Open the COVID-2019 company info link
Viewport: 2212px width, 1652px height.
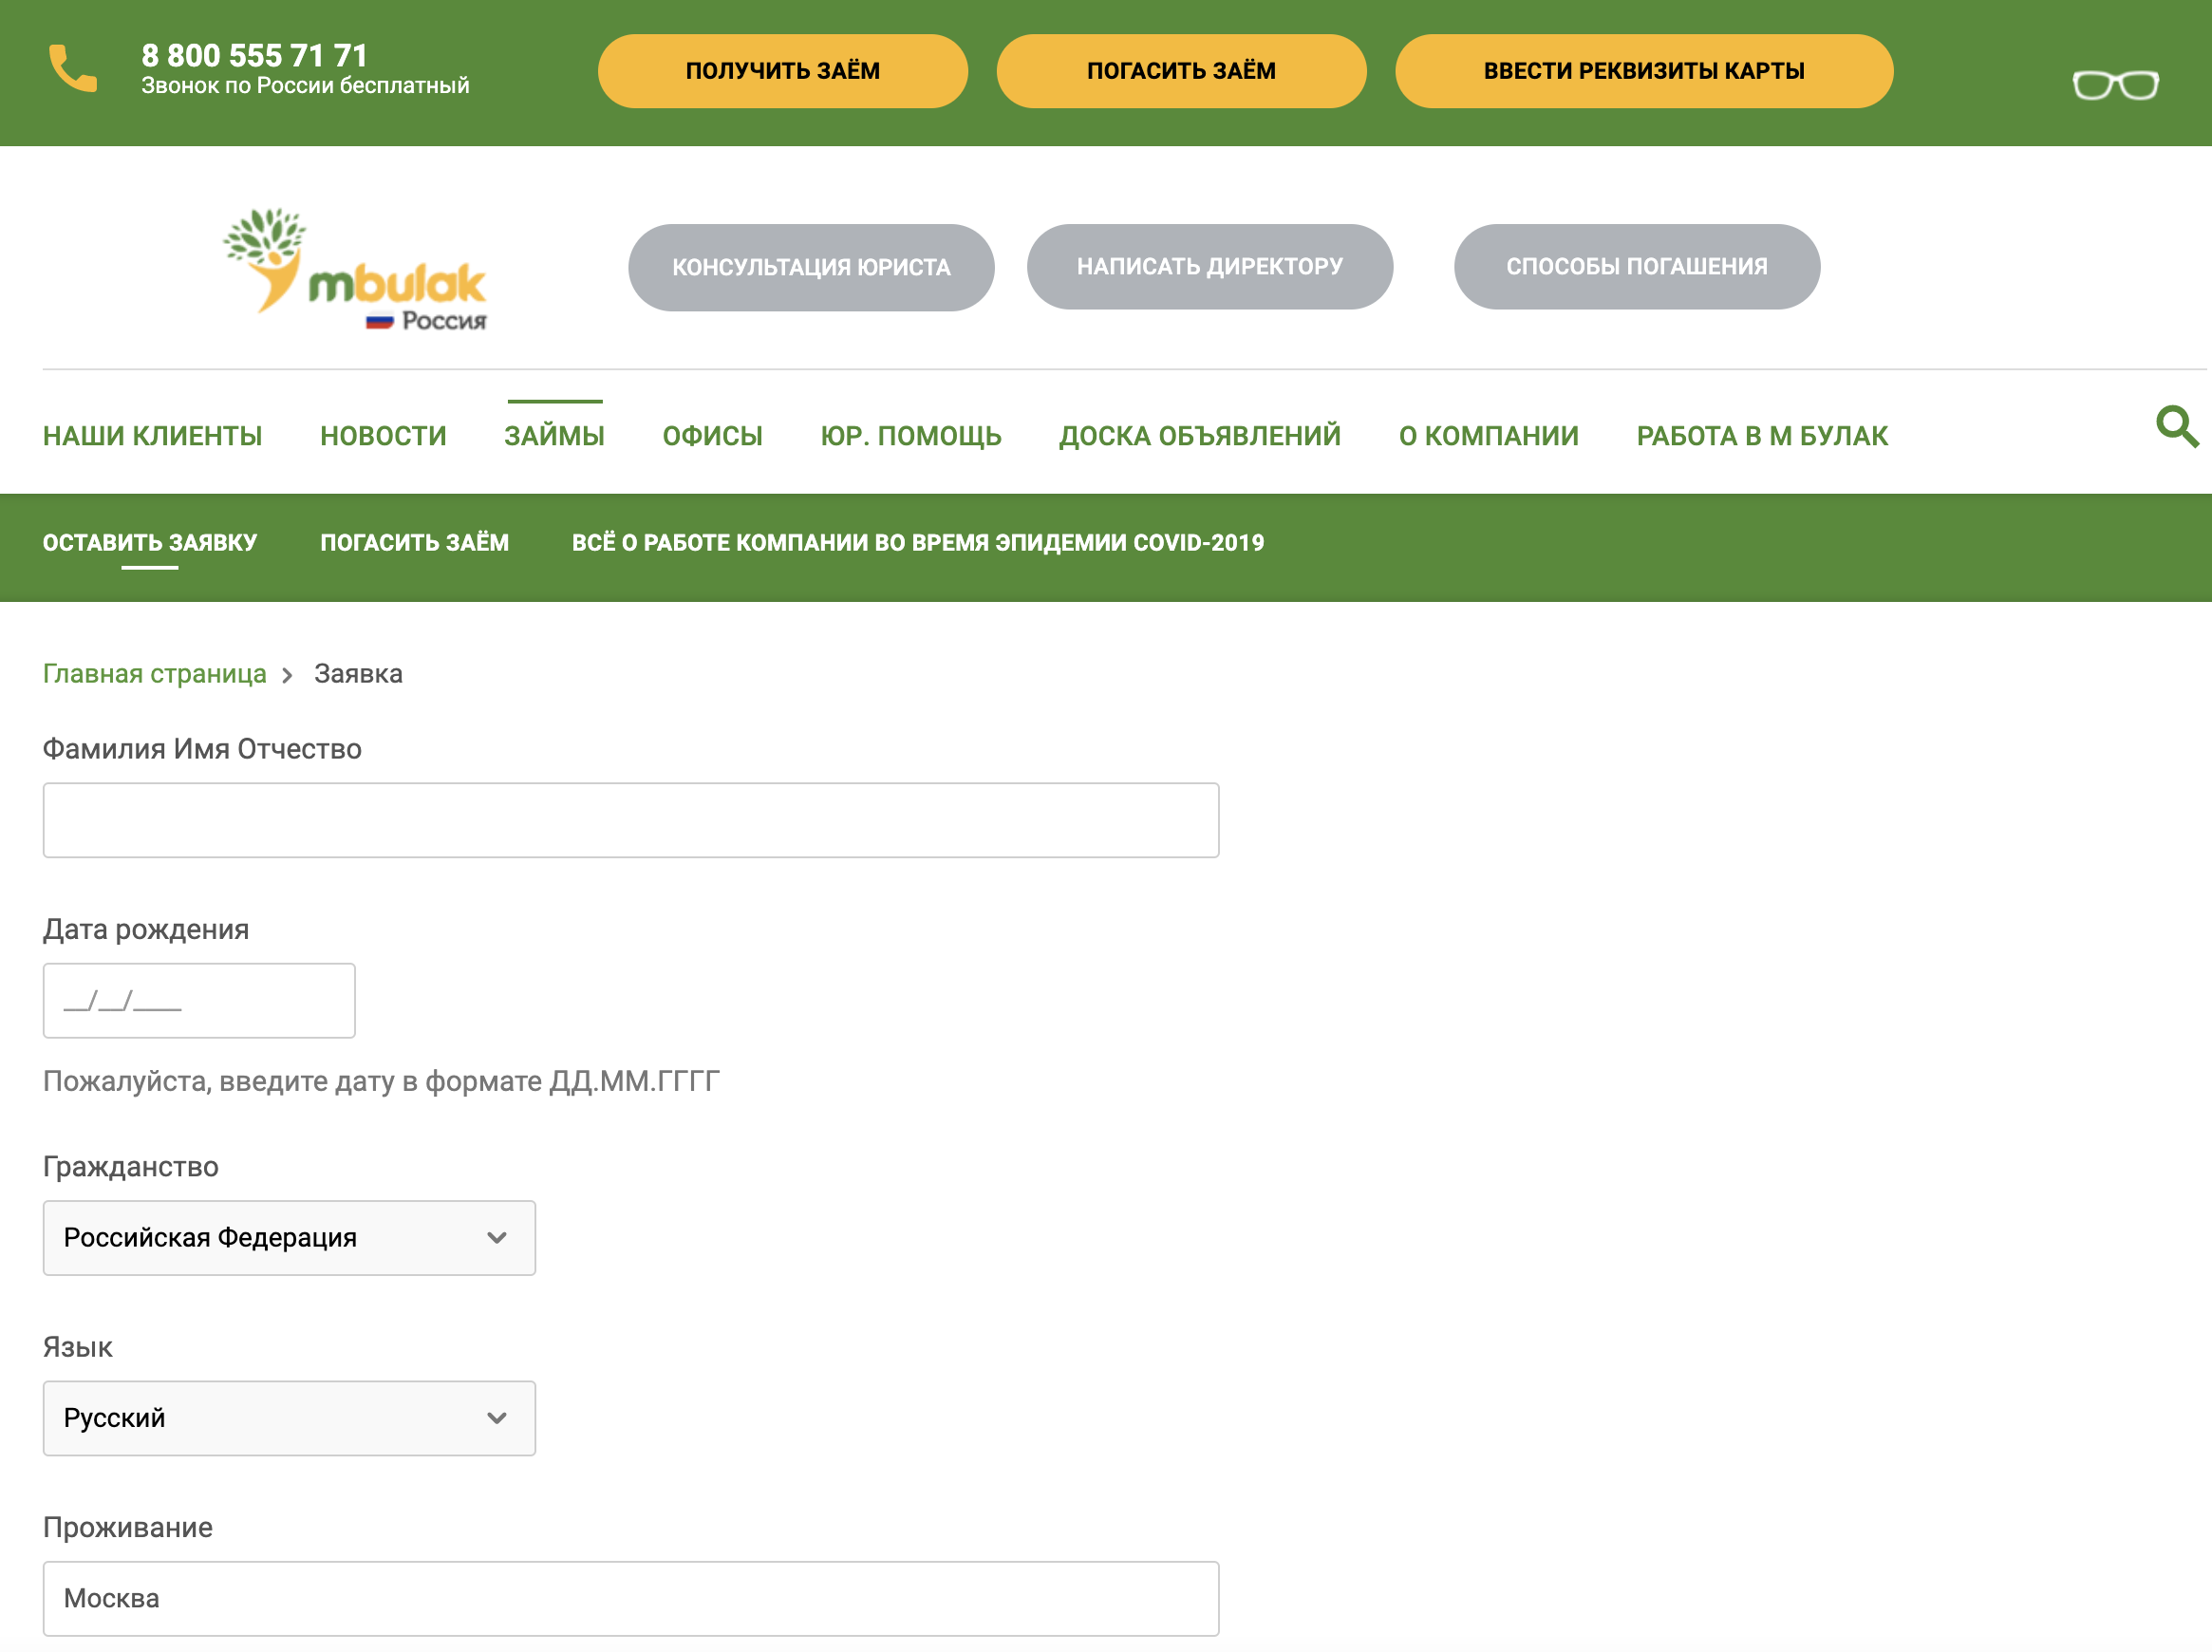coord(917,542)
